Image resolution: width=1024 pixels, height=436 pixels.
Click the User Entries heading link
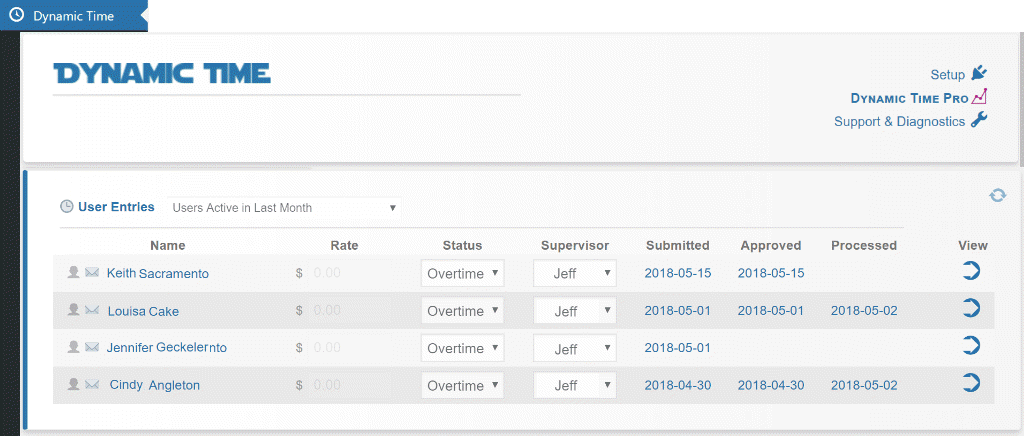pos(116,207)
